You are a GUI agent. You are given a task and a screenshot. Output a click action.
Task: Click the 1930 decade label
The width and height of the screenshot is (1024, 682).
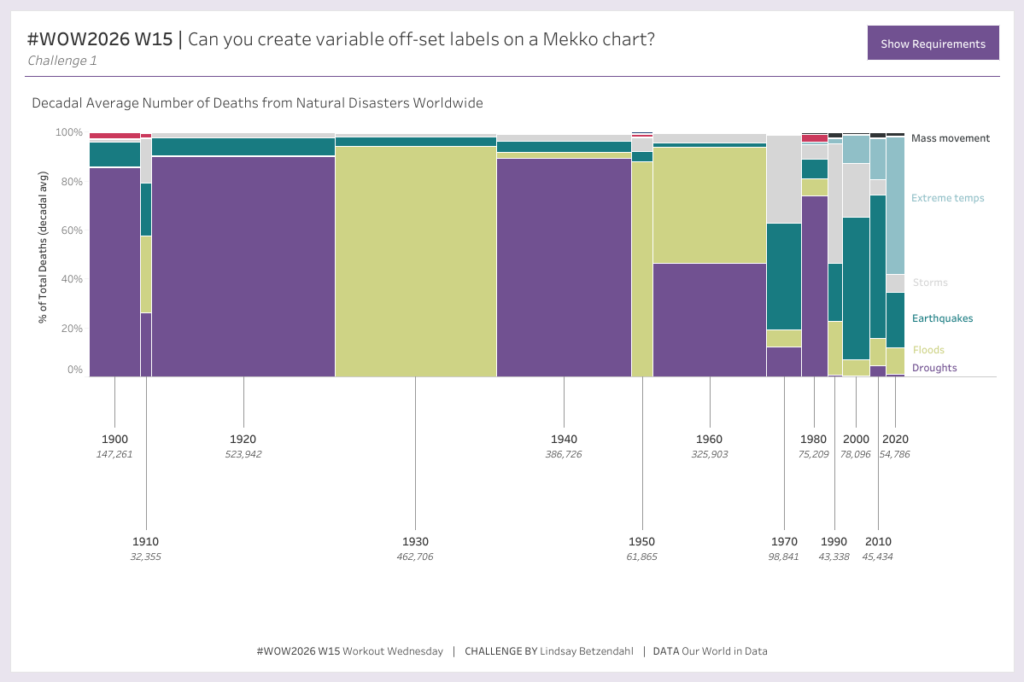415,541
